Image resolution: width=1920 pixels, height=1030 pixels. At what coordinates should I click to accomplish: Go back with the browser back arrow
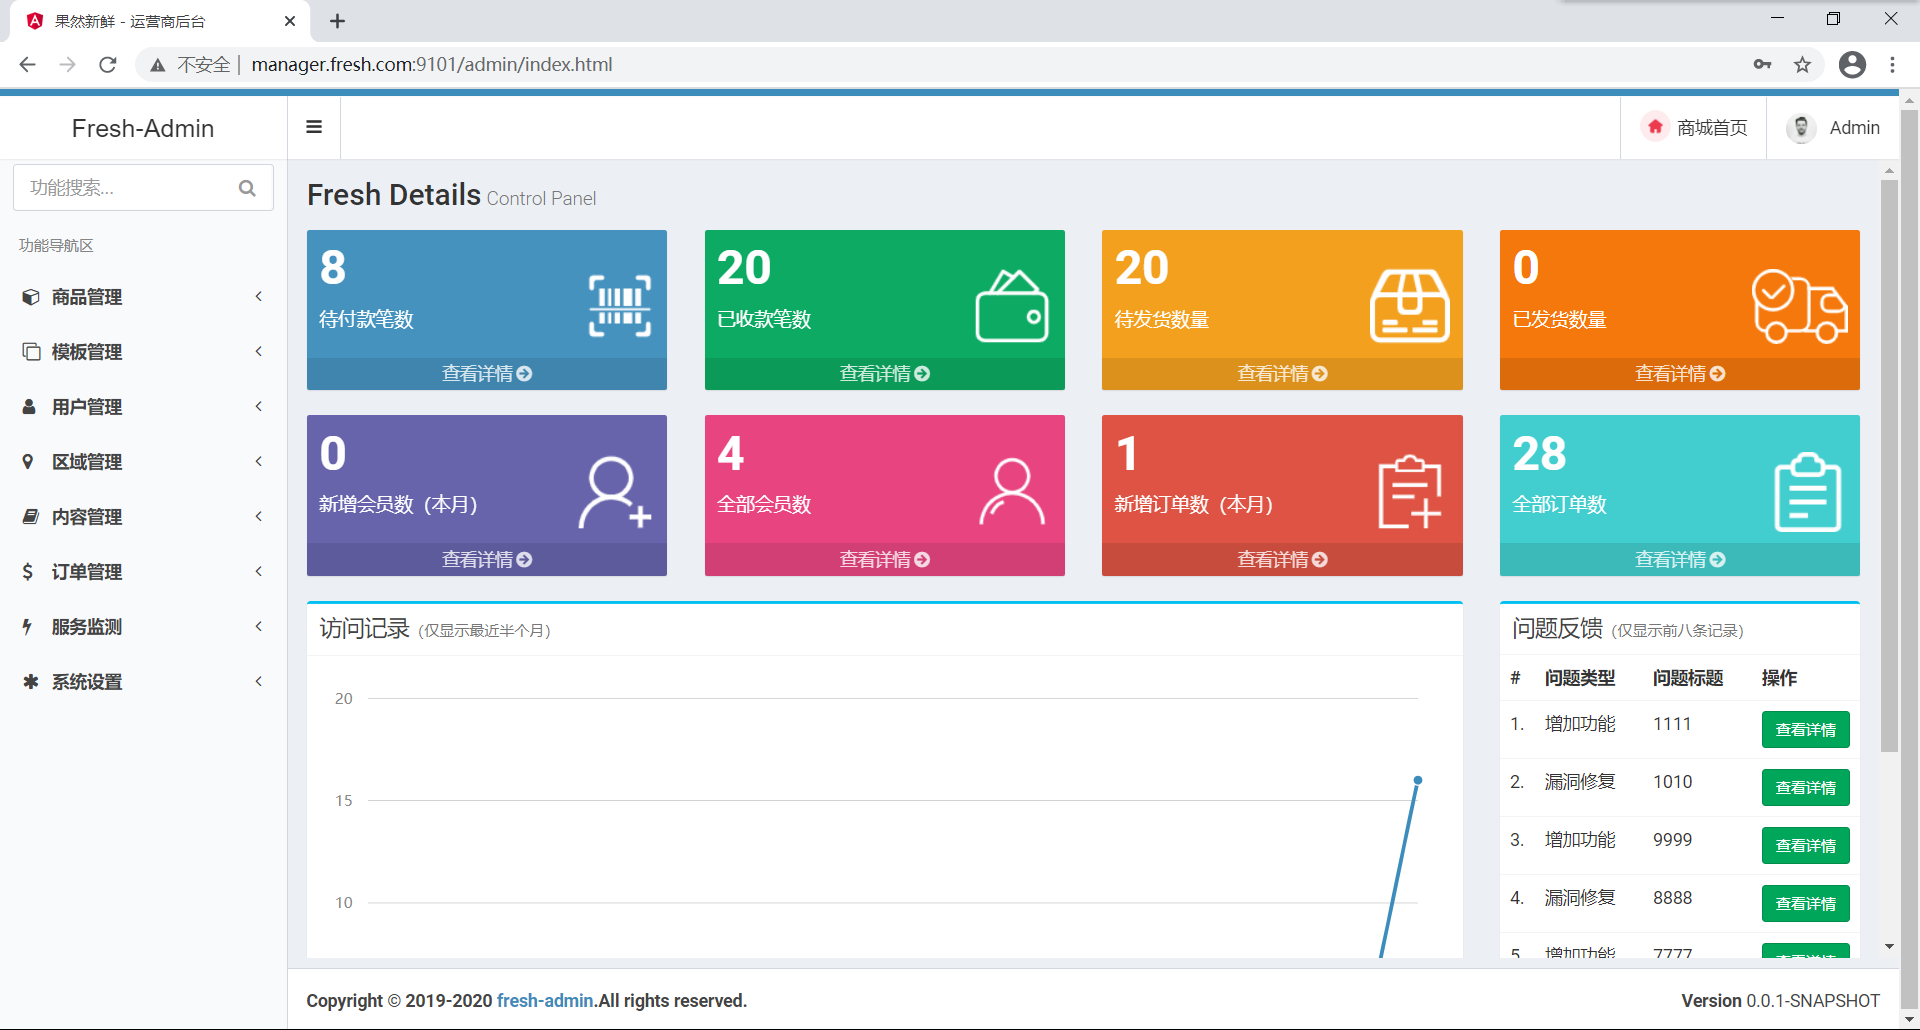27,65
